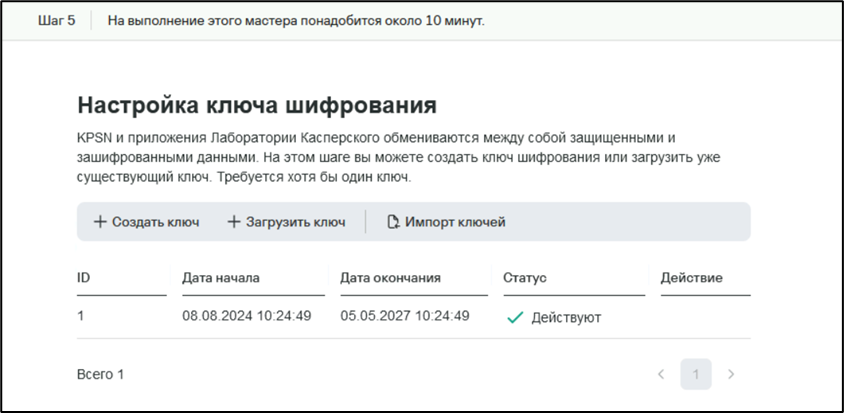844x413 pixels.
Task: Click the Статус column header
Action: (524, 277)
